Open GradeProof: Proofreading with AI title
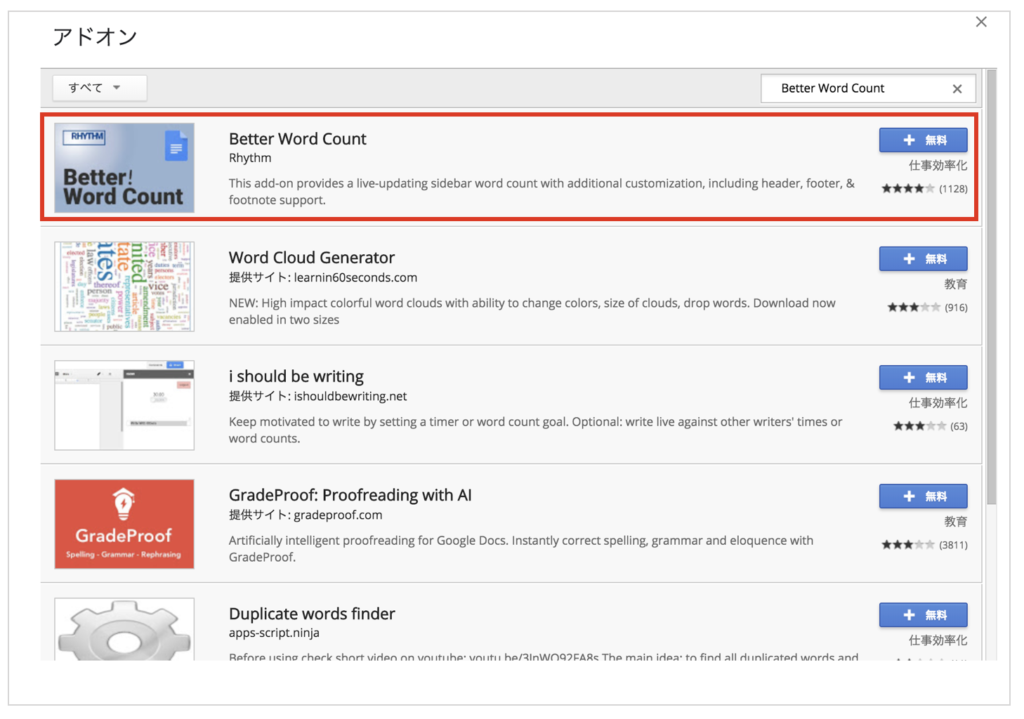The image size is (1024, 719). 350,496
